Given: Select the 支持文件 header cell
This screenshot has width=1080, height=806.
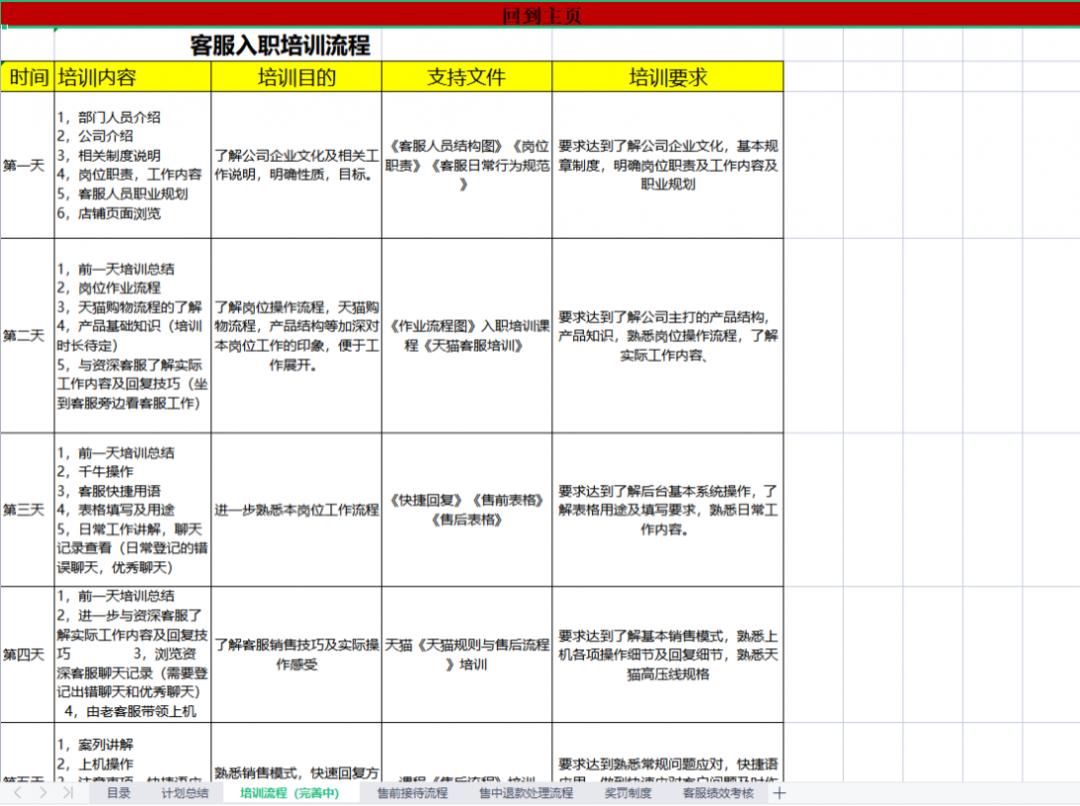Looking at the screenshot, I should click(x=466, y=77).
